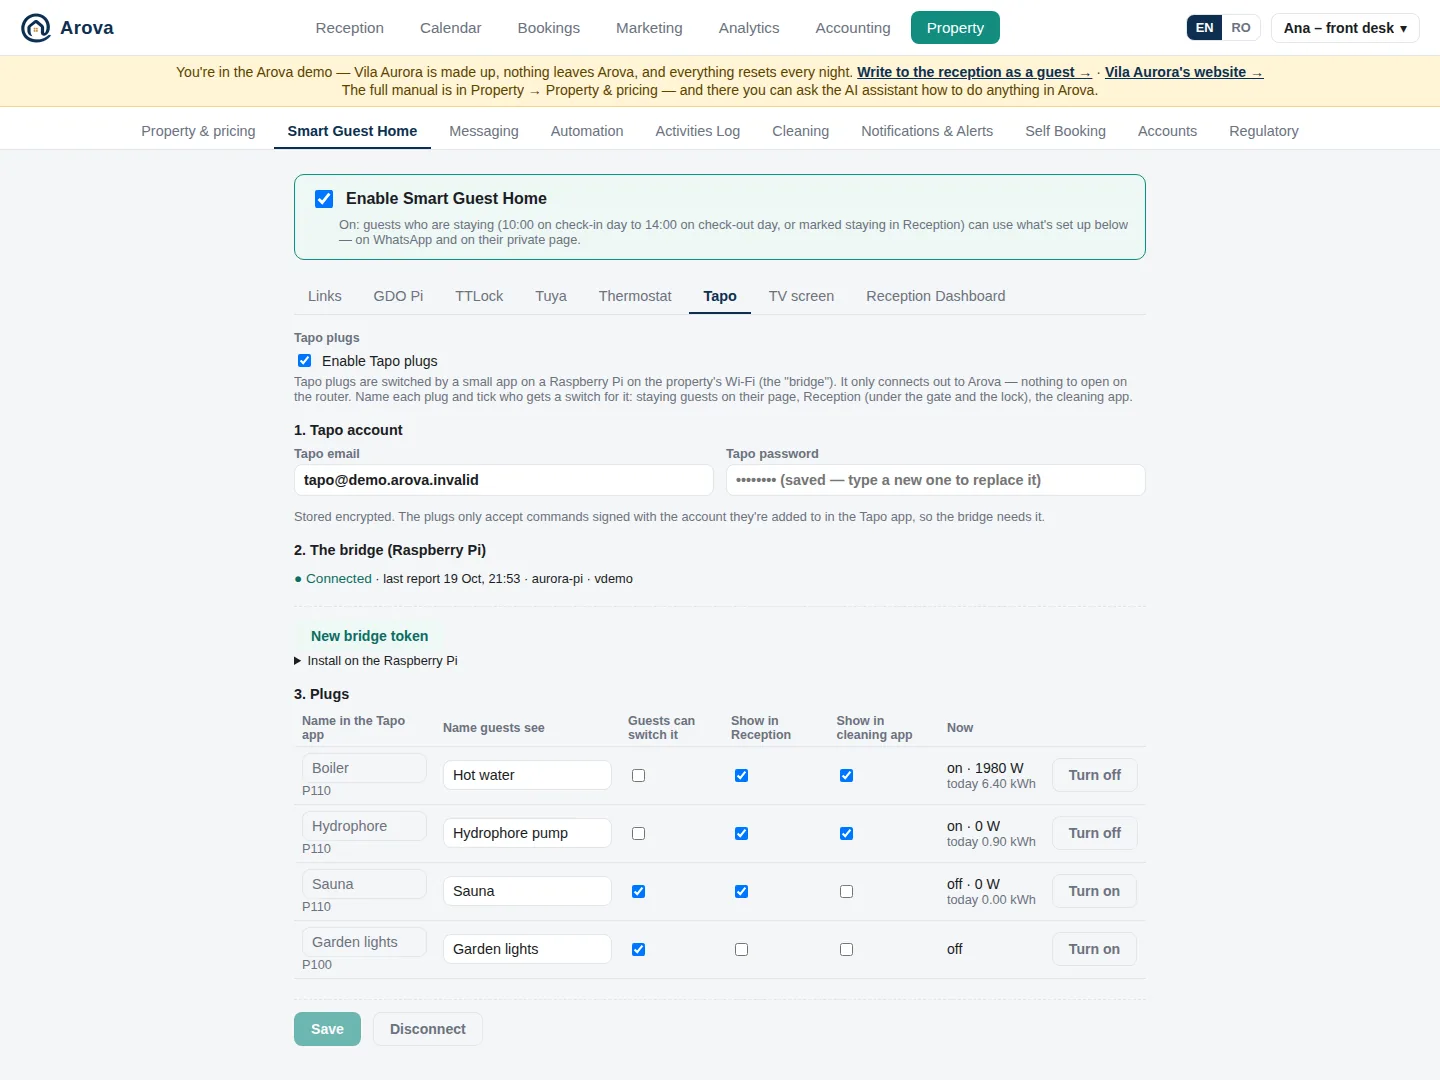The height and width of the screenshot is (1080, 1440).
Task: Uncheck guests can switch Garden lights
Action: [638, 949]
